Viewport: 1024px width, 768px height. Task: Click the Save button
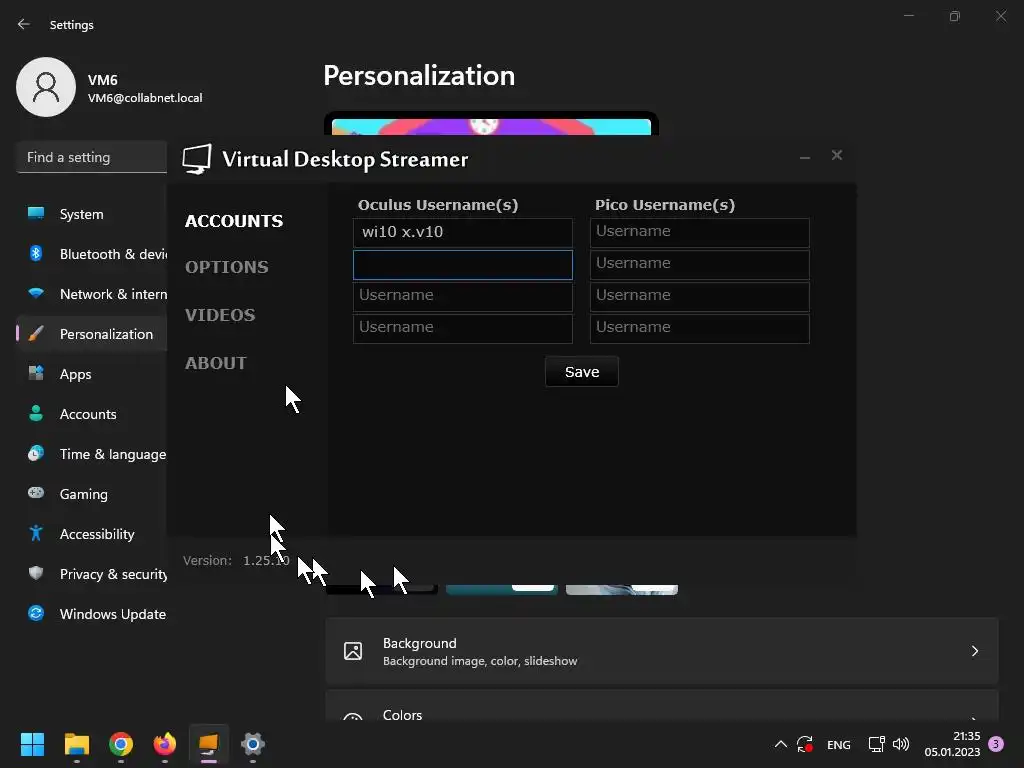[581, 372]
